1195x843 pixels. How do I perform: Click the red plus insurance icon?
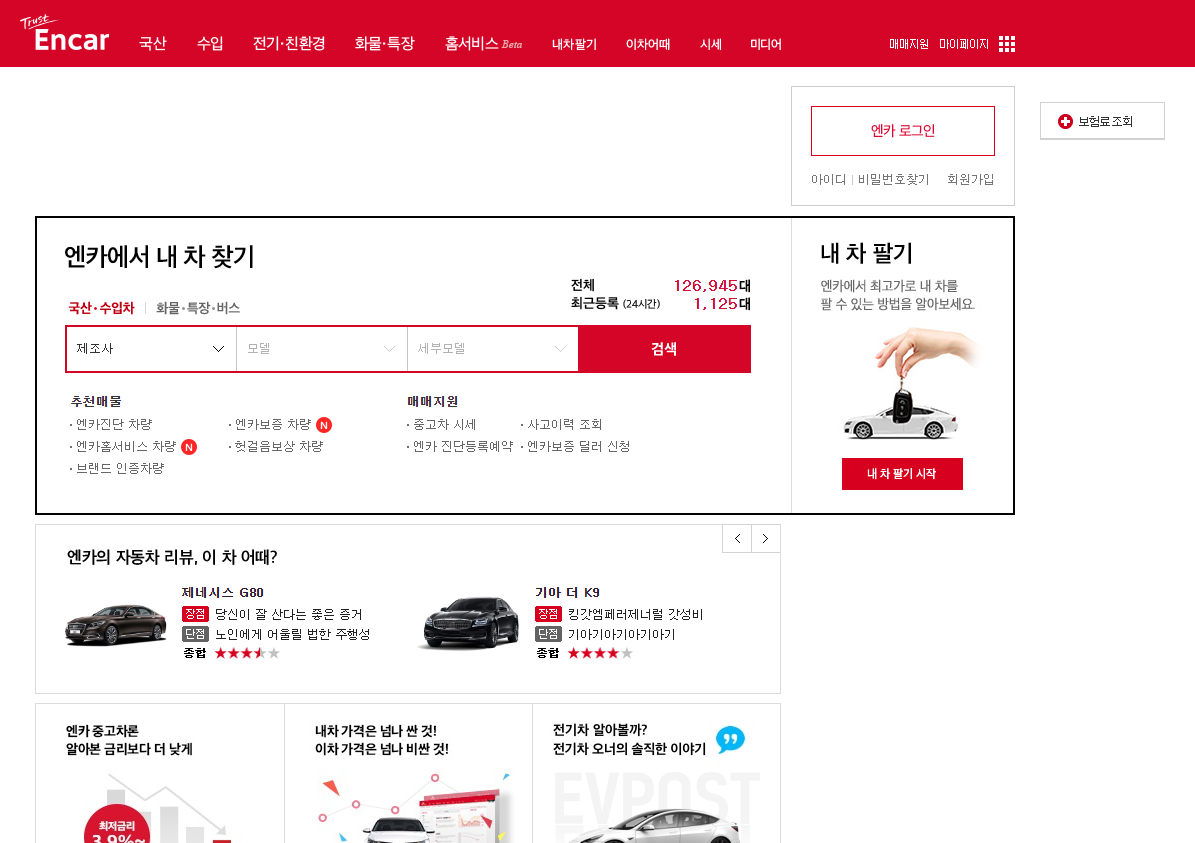coord(1065,121)
